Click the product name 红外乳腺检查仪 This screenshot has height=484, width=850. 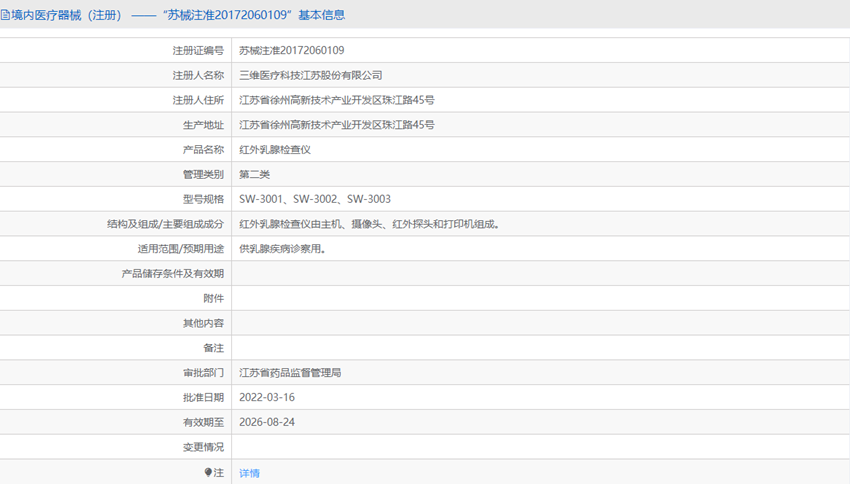click(275, 149)
